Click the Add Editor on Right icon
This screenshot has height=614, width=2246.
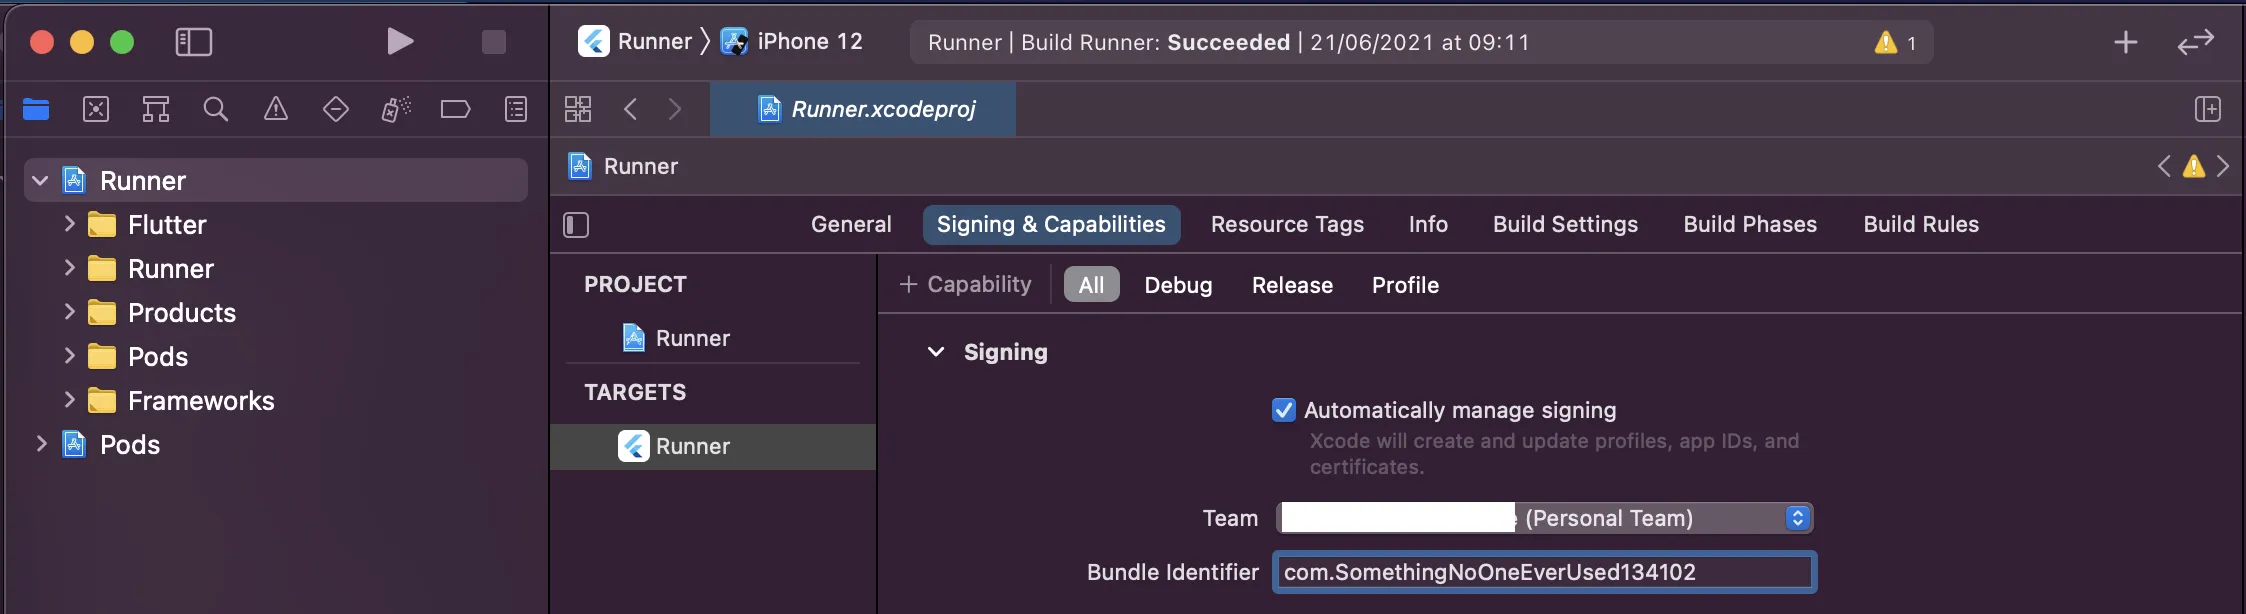2207,109
